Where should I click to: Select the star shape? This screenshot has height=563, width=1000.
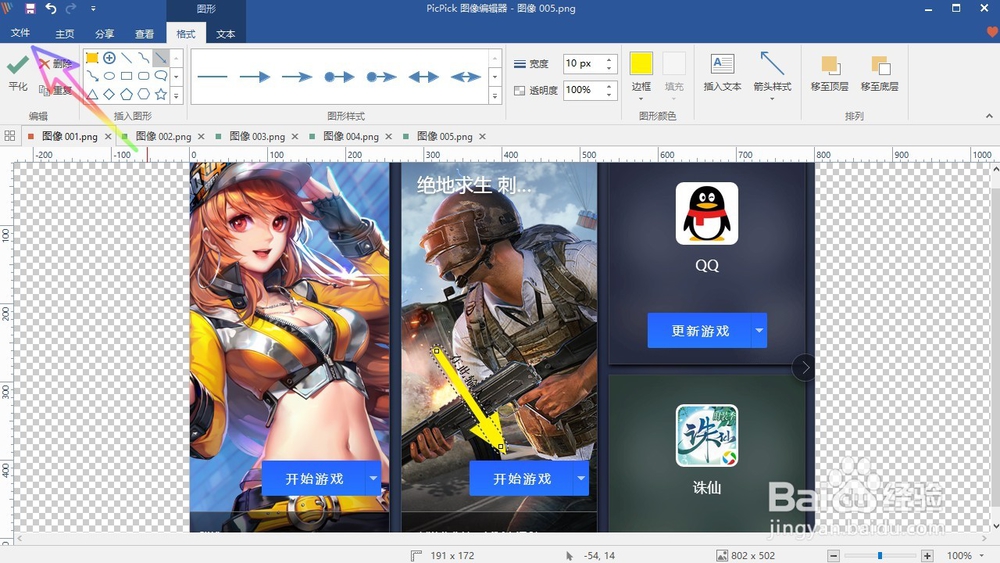tap(161, 94)
